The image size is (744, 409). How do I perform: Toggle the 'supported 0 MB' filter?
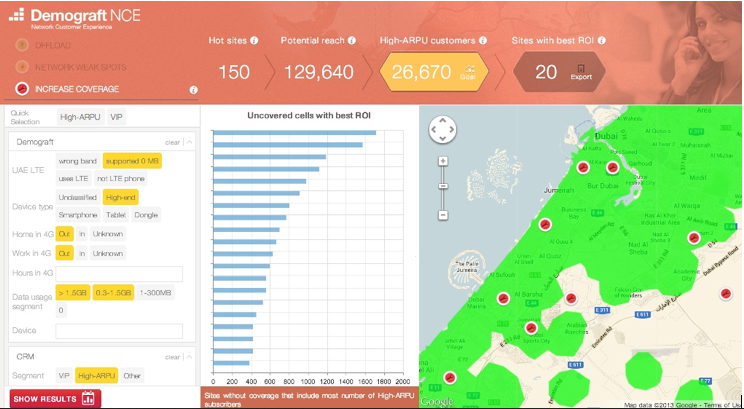coord(132,161)
